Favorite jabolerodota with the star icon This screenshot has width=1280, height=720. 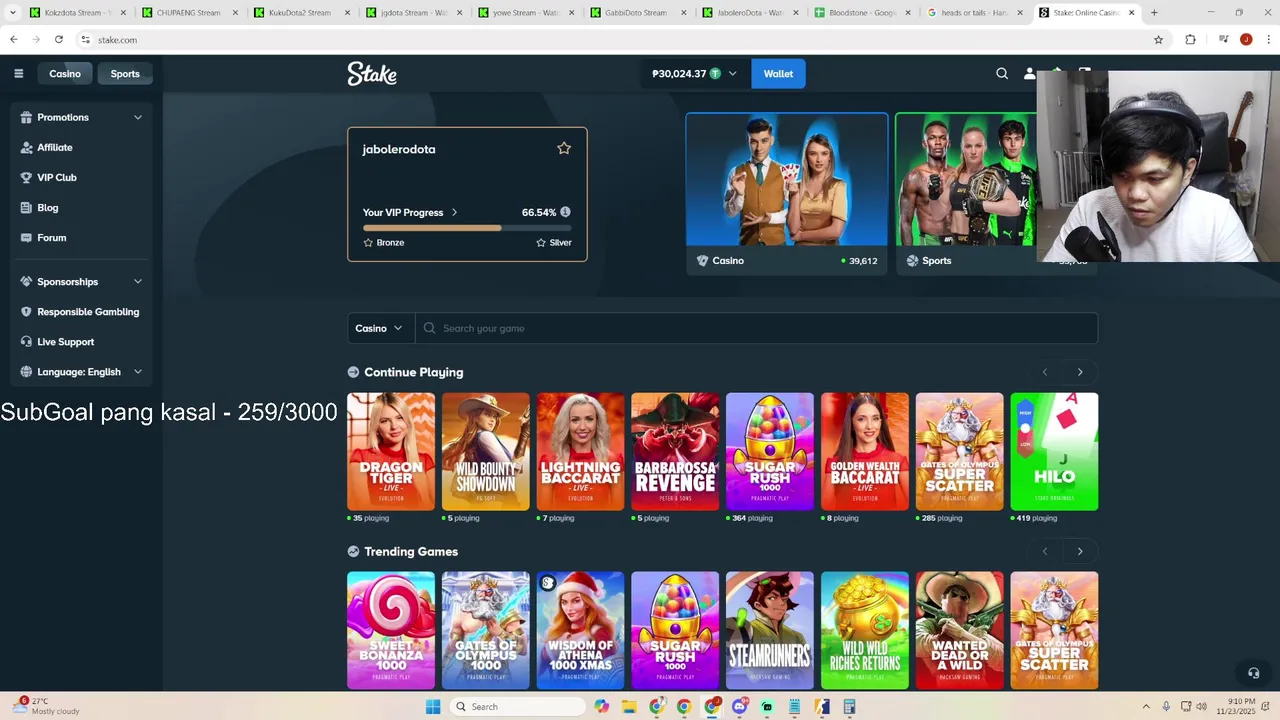pyautogui.click(x=564, y=148)
